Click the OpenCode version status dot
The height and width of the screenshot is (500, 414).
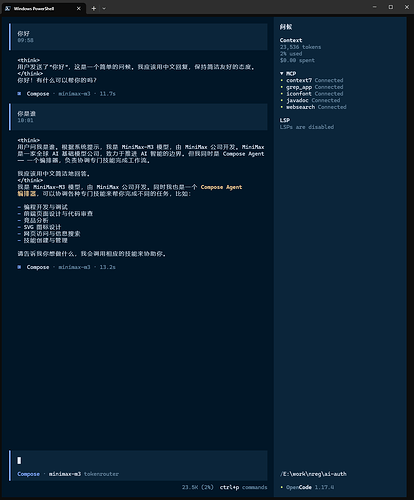point(282,487)
